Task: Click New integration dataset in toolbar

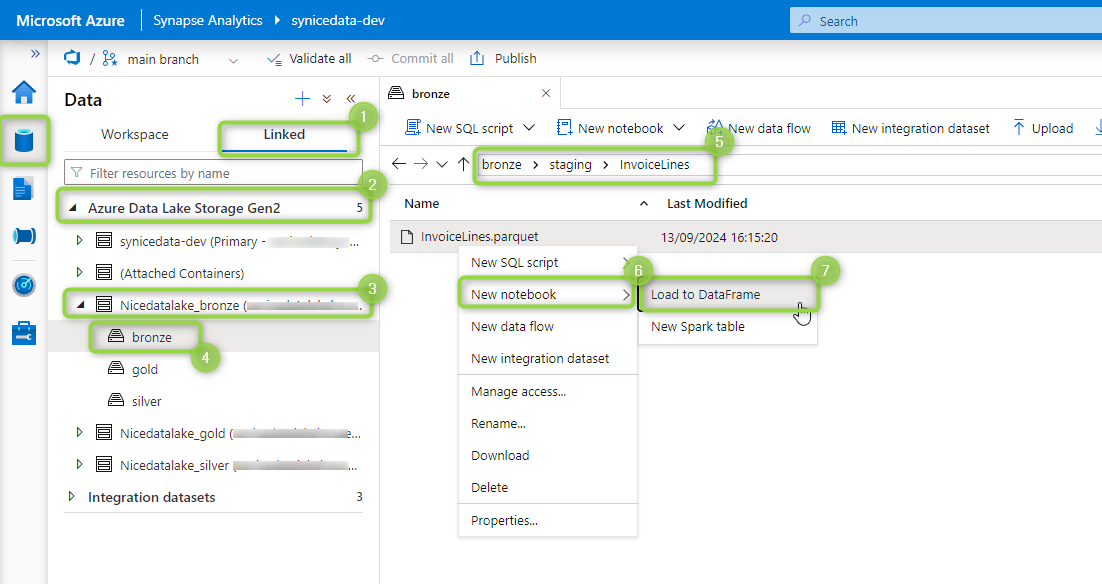Action: coord(910,128)
